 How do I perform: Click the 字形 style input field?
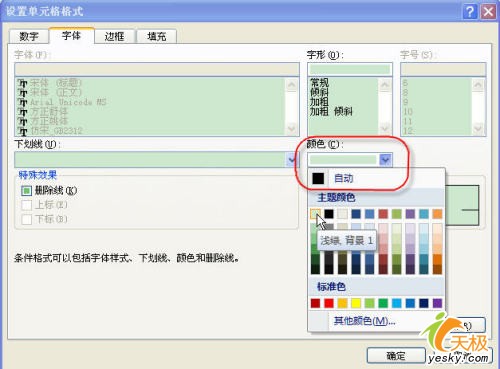pos(350,69)
